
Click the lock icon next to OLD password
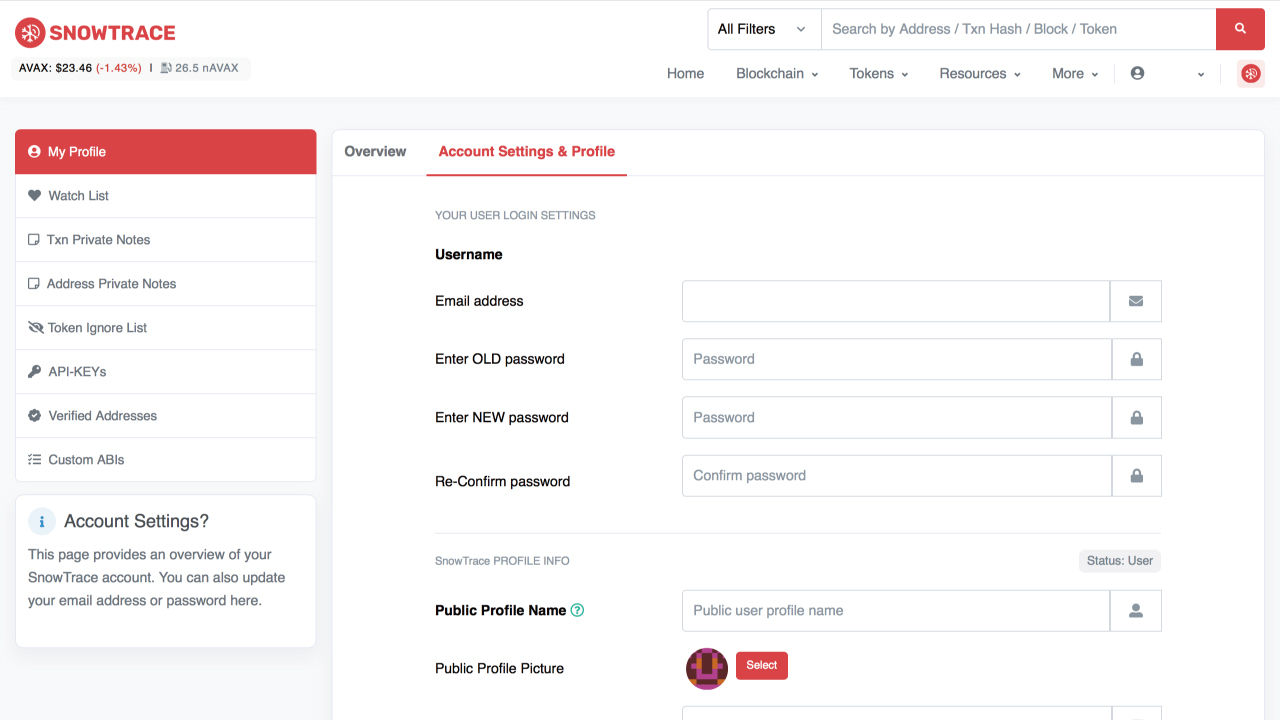[x=1137, y=359]
